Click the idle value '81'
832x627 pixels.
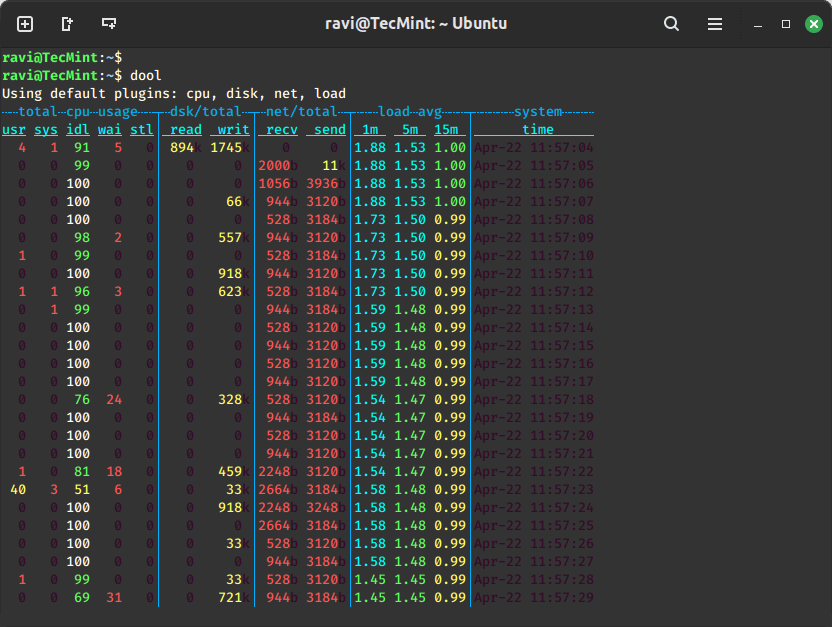click(82, 472)
